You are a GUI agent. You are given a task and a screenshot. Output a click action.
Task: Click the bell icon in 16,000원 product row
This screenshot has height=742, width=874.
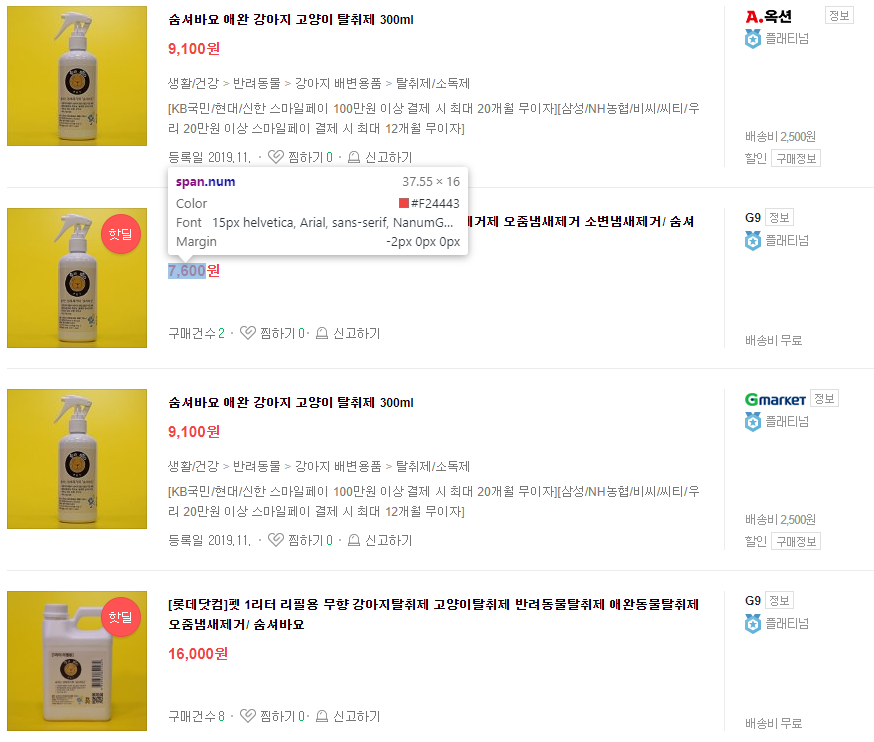(x=322, y=716)
